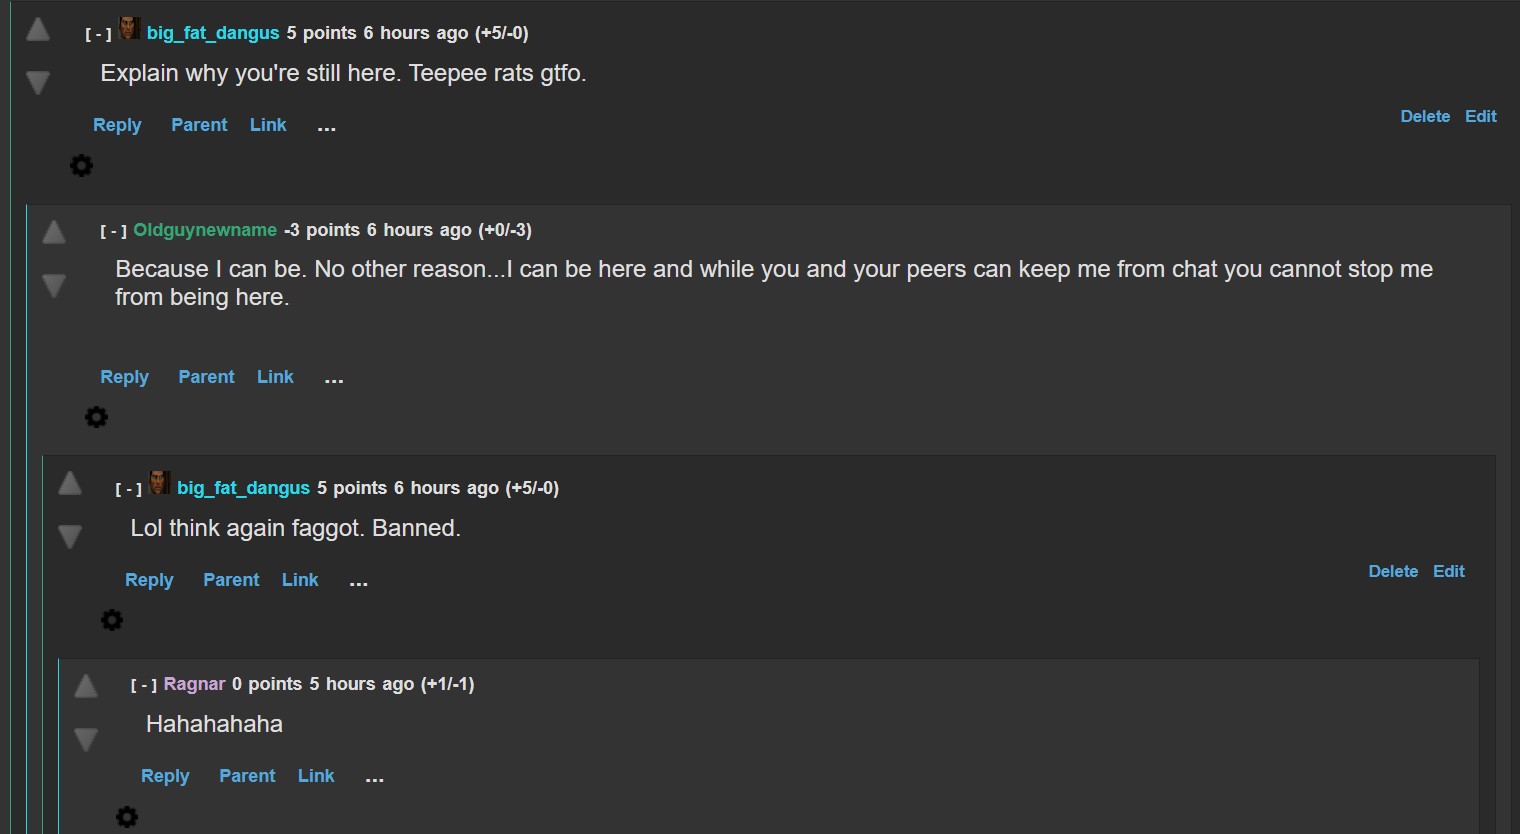Downvote big_fat_dangus's 'Explain why' comment
This screenshot has height=834, width=1520.
(38, 82)
